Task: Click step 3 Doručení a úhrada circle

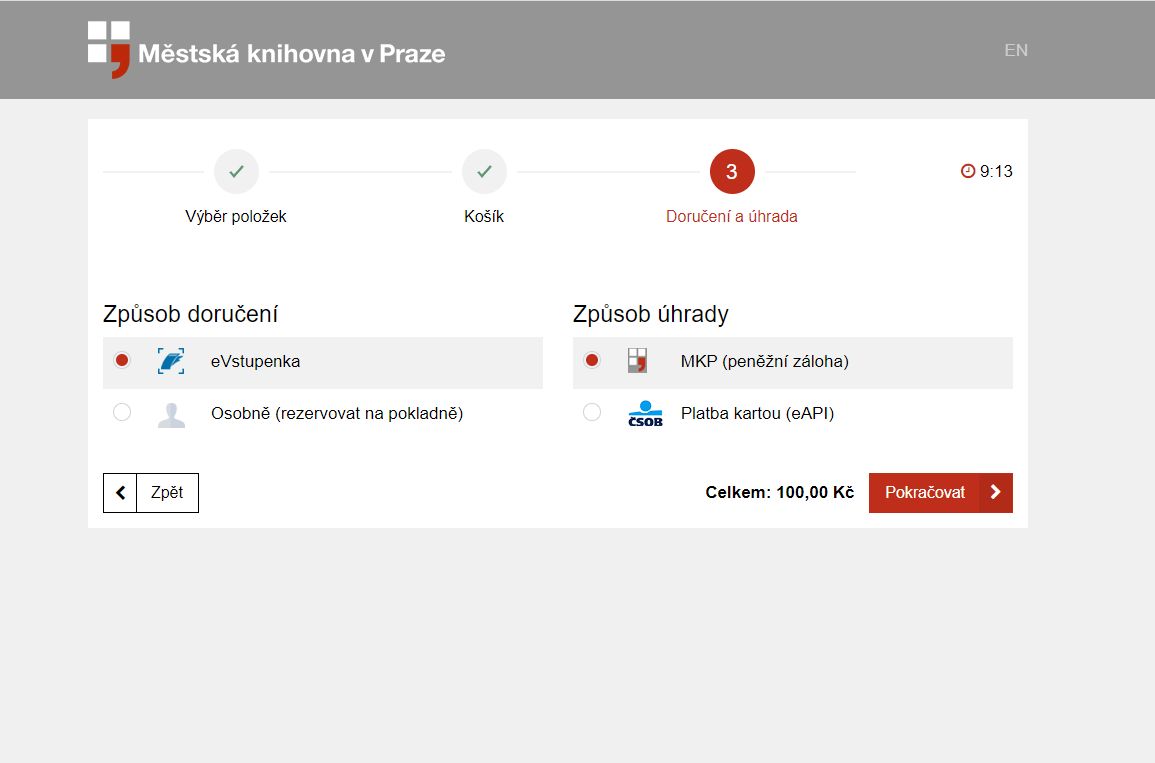Action: pyautogui.click(x=732, y=172)
